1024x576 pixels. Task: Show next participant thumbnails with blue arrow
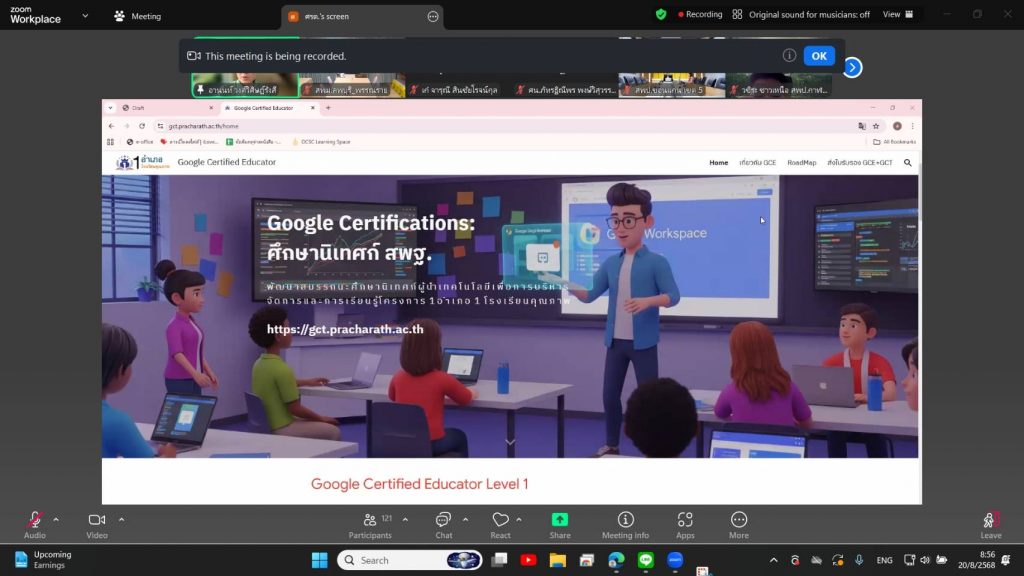(852, 67)
